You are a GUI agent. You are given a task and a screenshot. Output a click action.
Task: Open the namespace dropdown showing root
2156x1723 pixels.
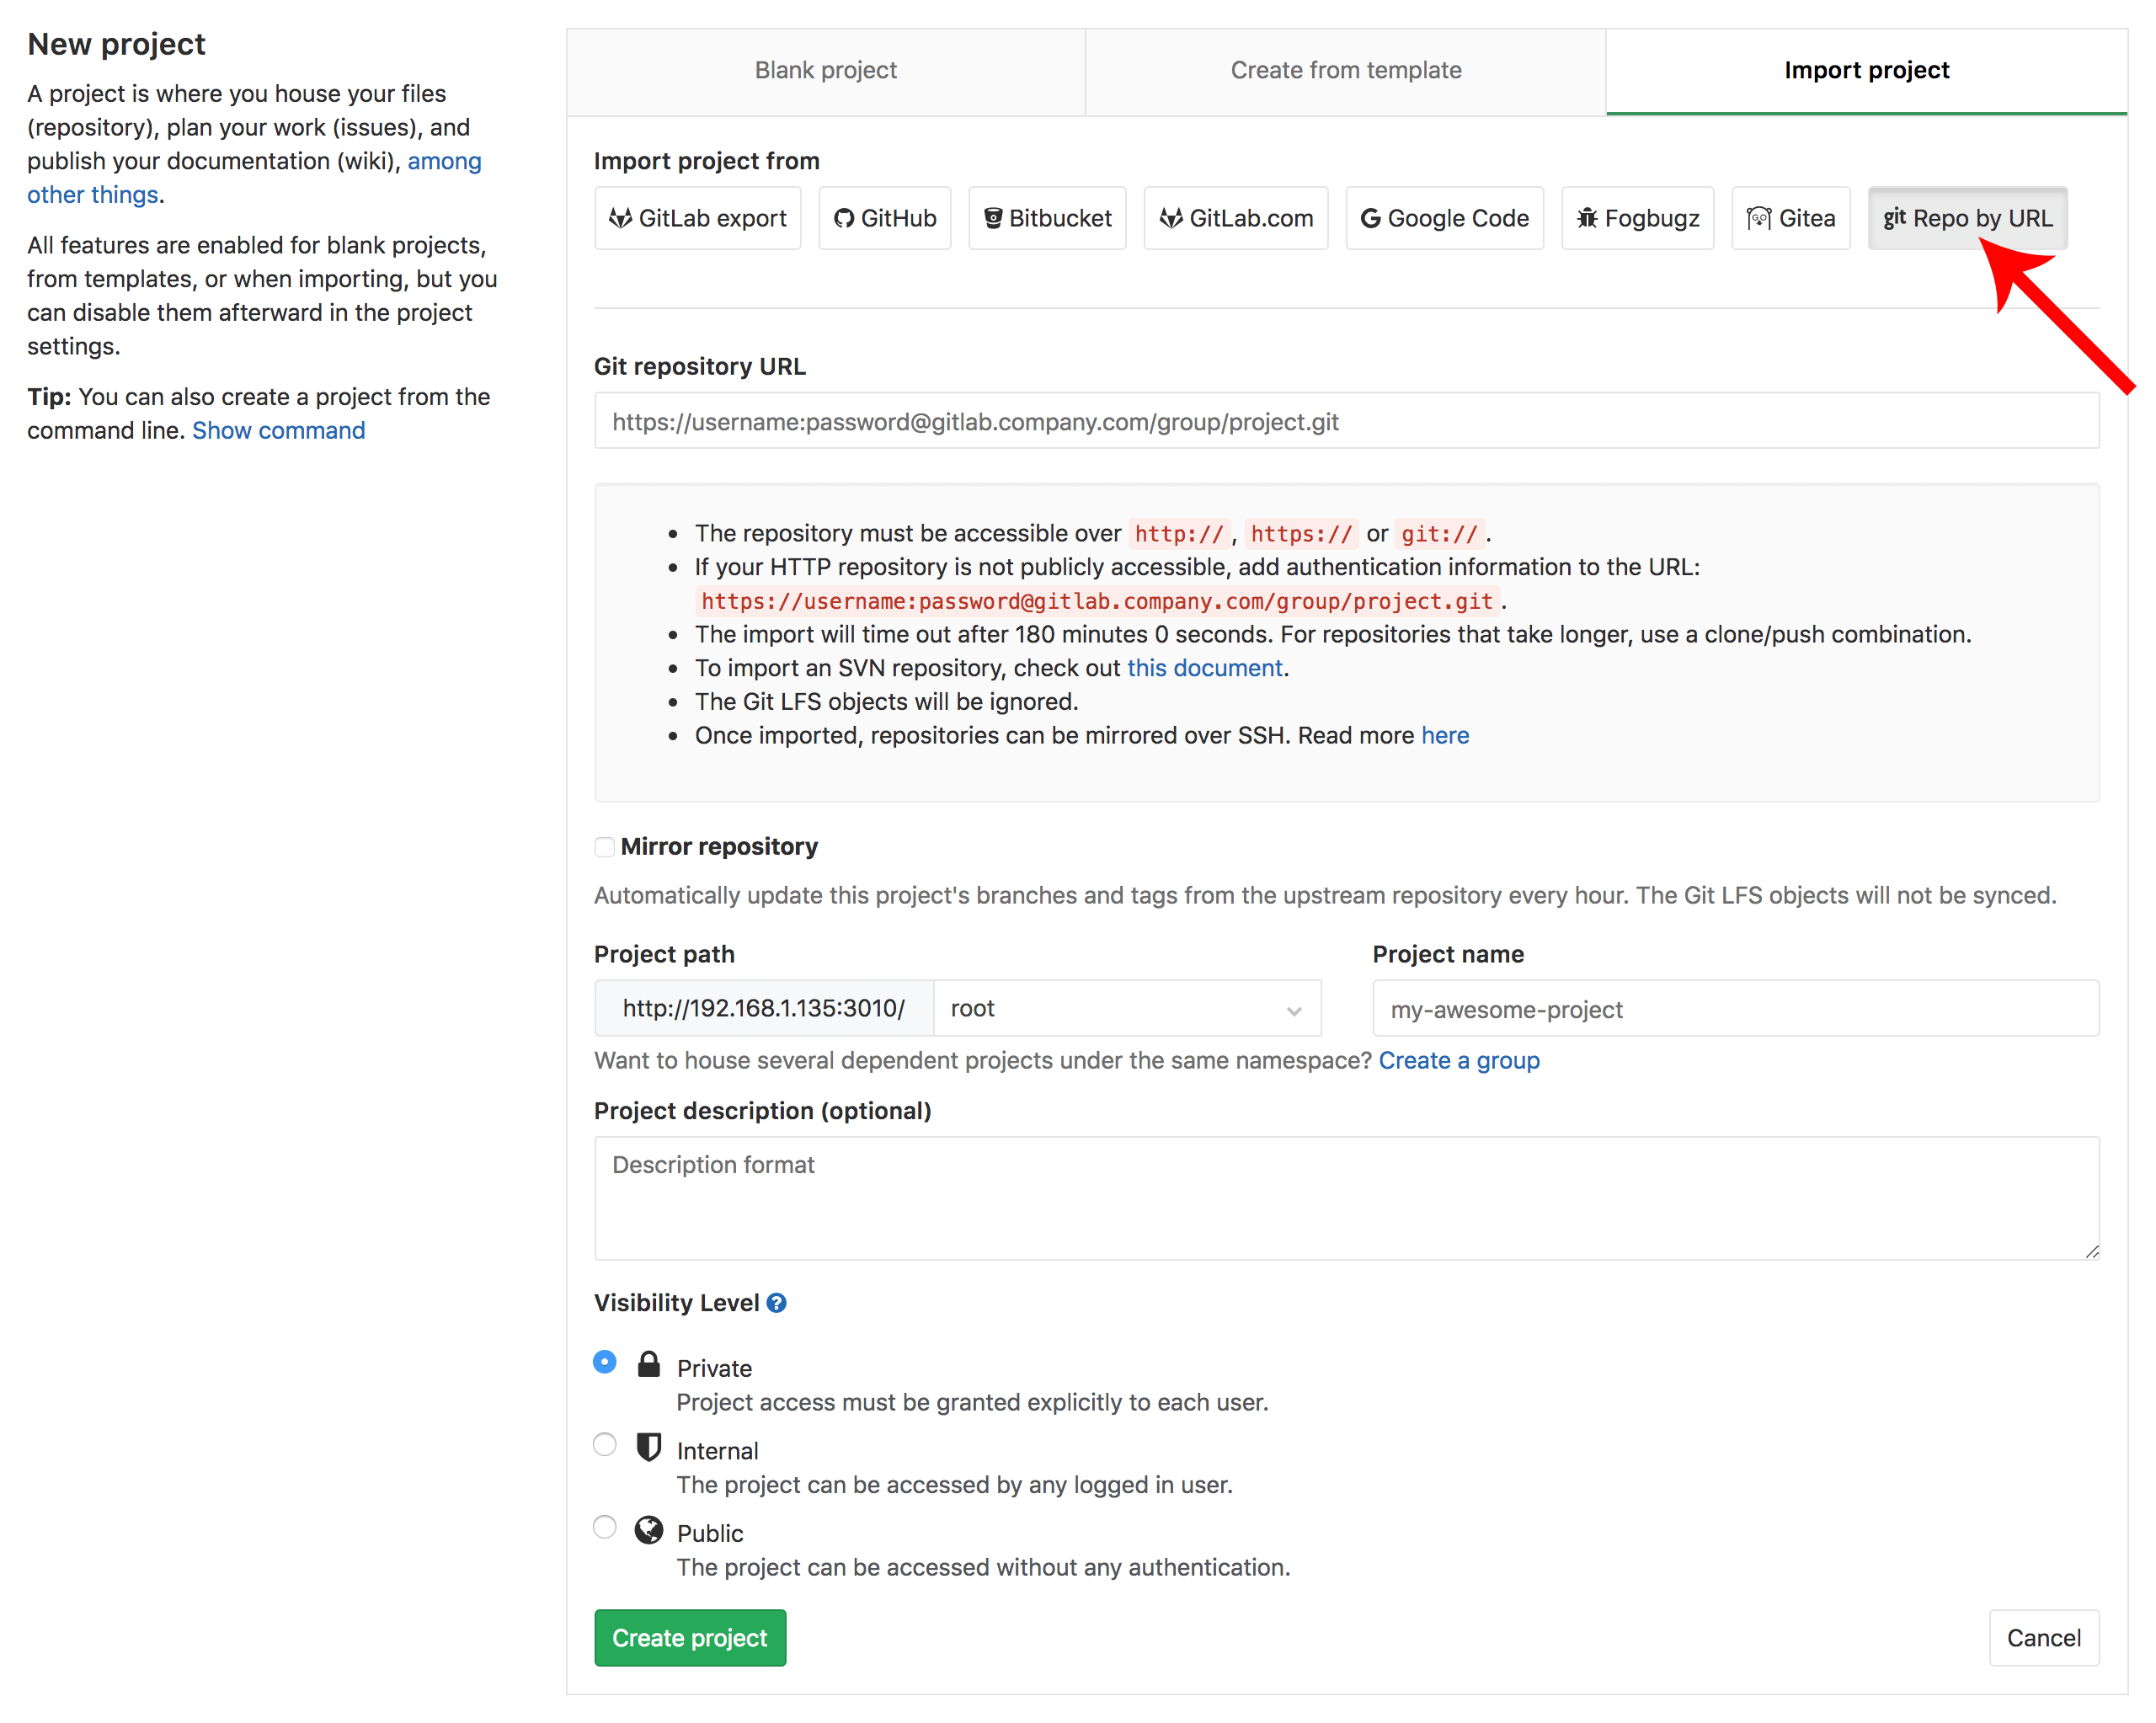[x=1128, y=1008]
